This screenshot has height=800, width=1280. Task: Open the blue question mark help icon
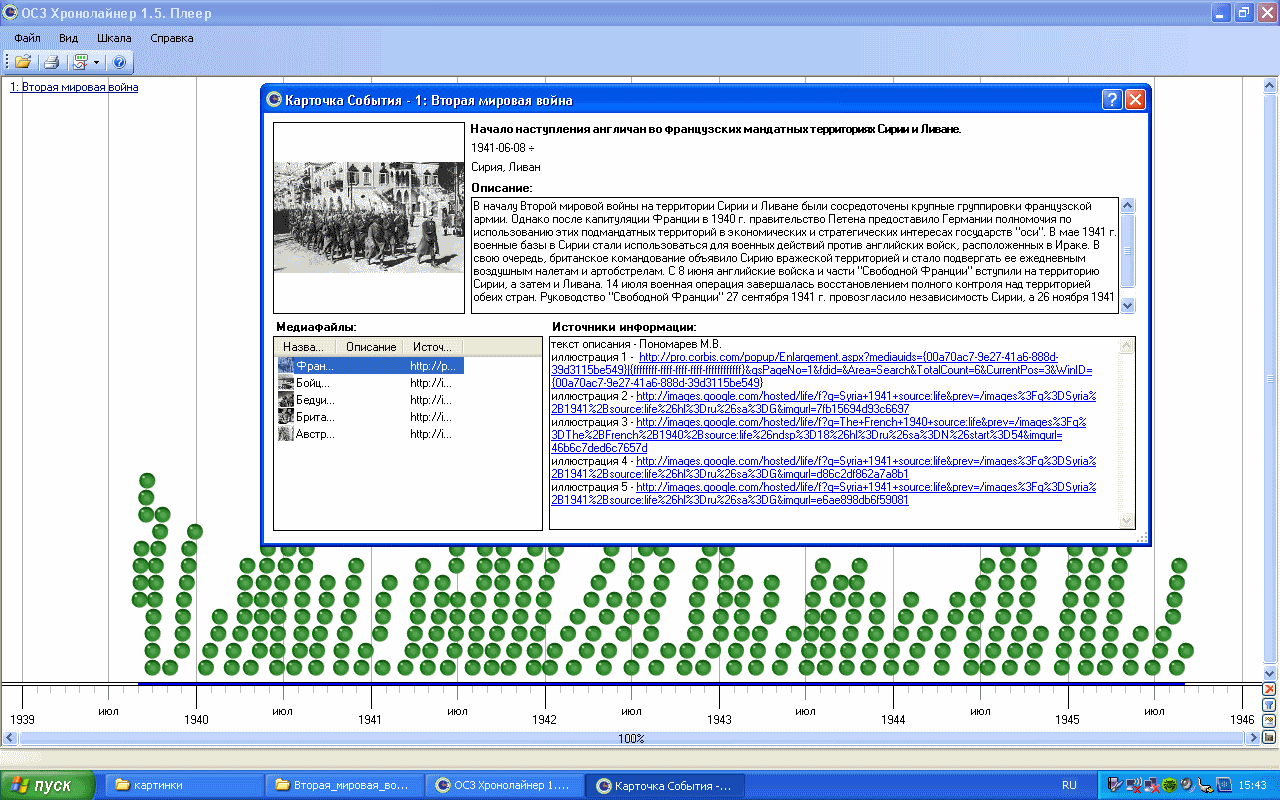pyautogui.click(x=119, y=62)
